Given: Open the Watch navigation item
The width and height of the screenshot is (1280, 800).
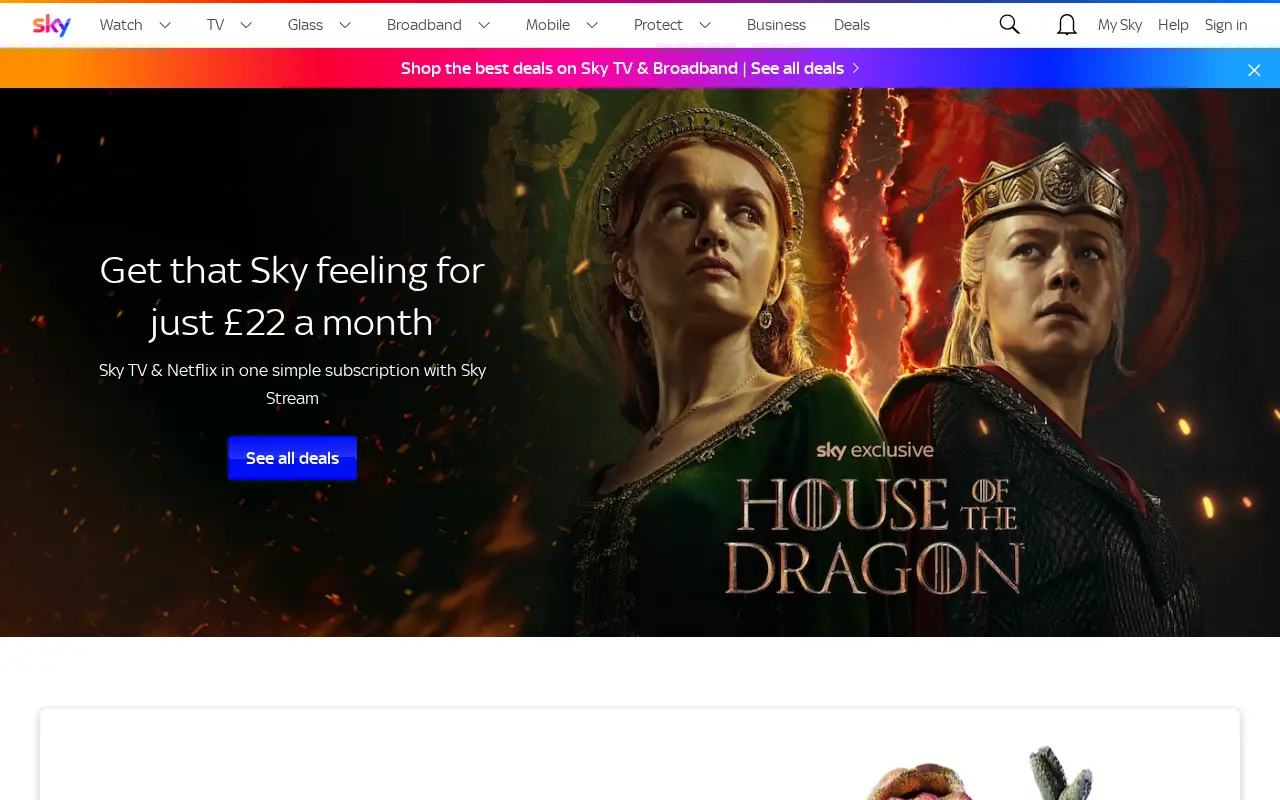Looking at the screenshot, I should pyautogui.click(x=121, y=25).
